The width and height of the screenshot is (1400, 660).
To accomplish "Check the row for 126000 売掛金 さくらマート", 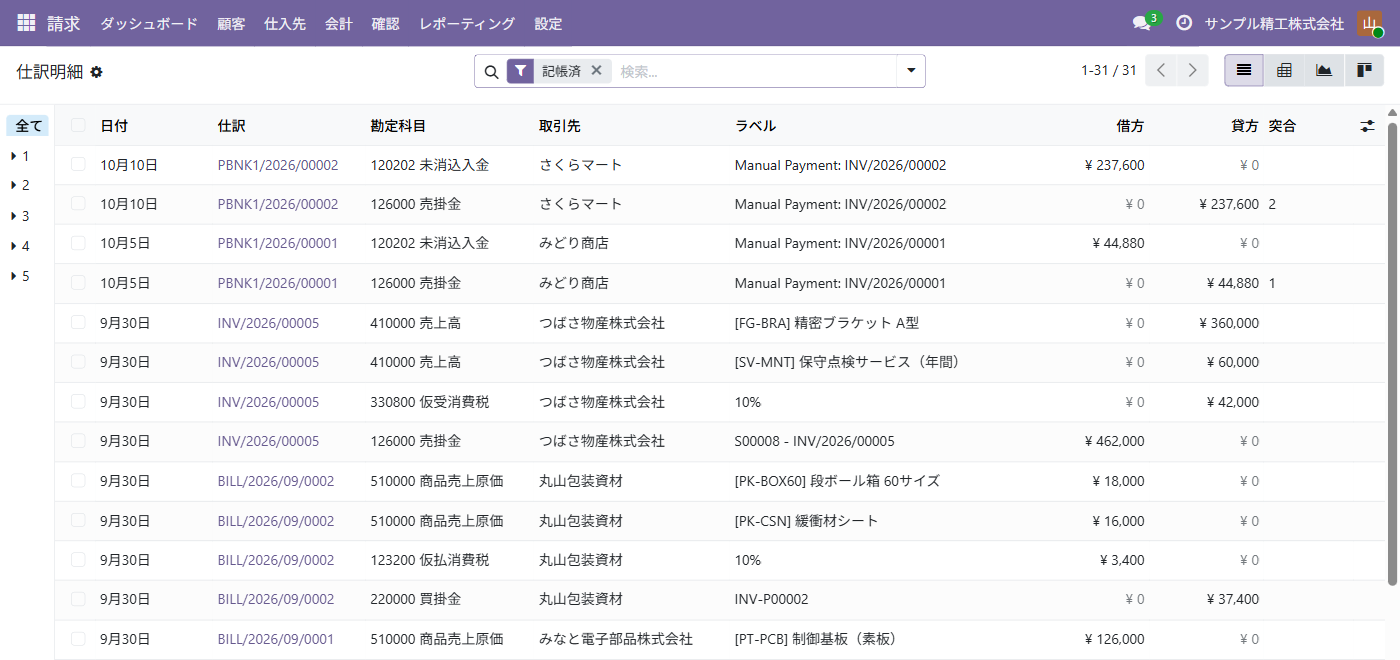I will pyautogui.click(x=78, y=204).
